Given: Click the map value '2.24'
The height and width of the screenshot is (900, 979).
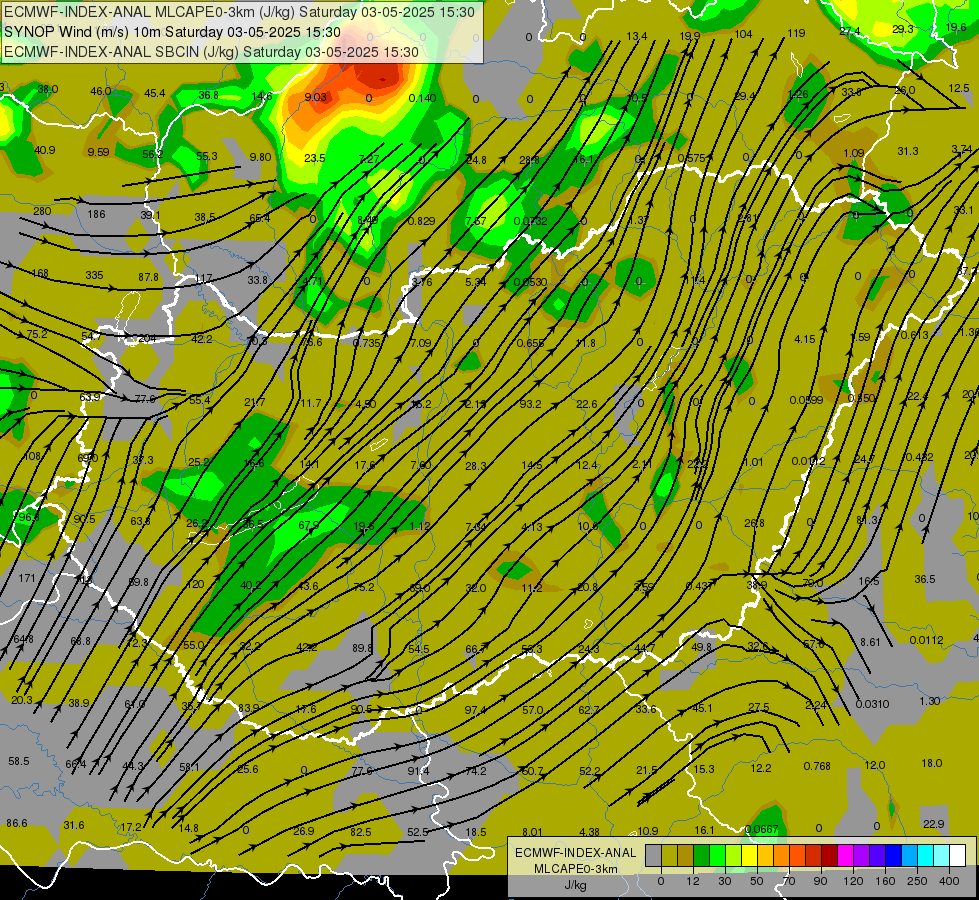Looking at the screenshot, I should (816, 705).
